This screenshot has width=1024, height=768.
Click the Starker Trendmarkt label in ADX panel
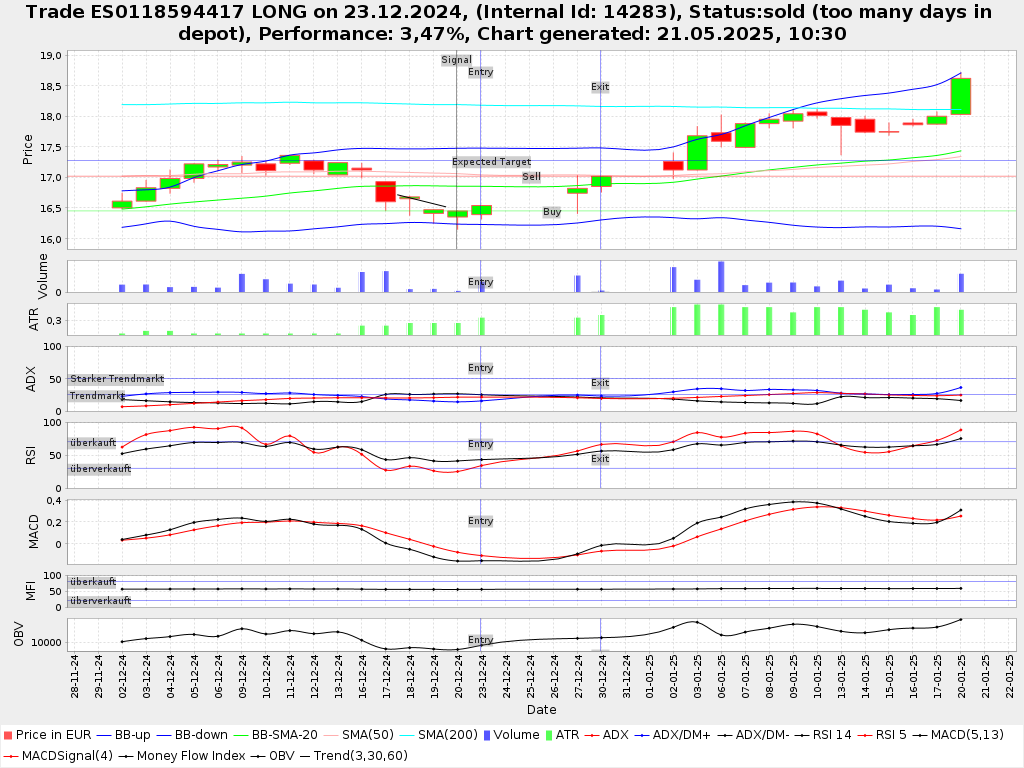[x=117, y=380]
